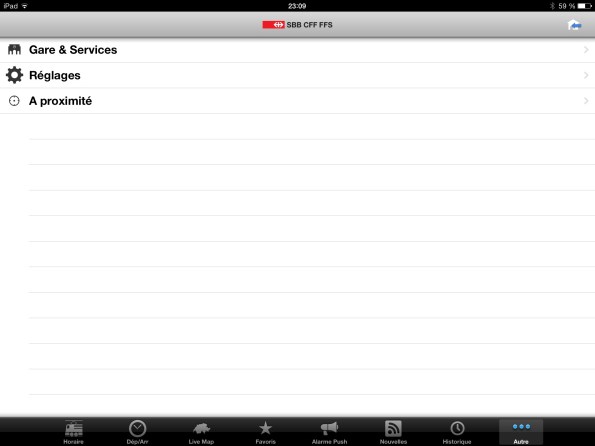This screenshot has width=595, height=446.
Task: Open the Gare & Services entry
Action: (x=298, y=50)
